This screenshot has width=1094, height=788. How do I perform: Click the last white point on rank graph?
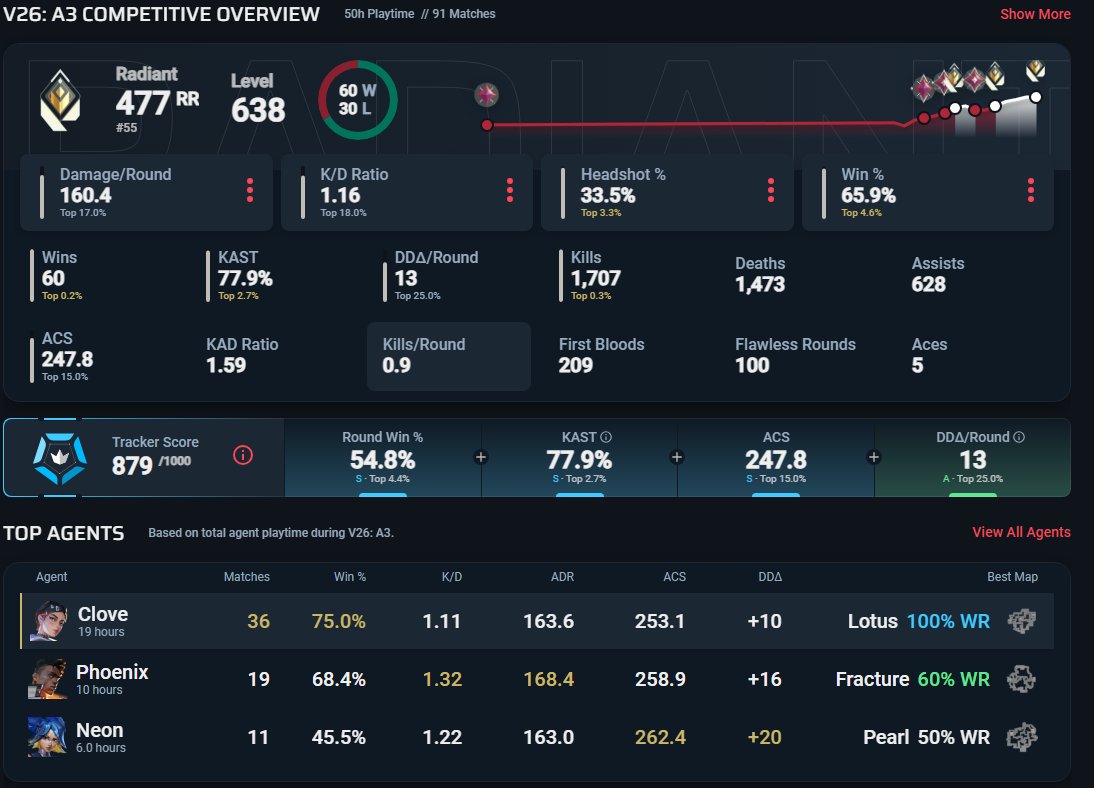1035,97
